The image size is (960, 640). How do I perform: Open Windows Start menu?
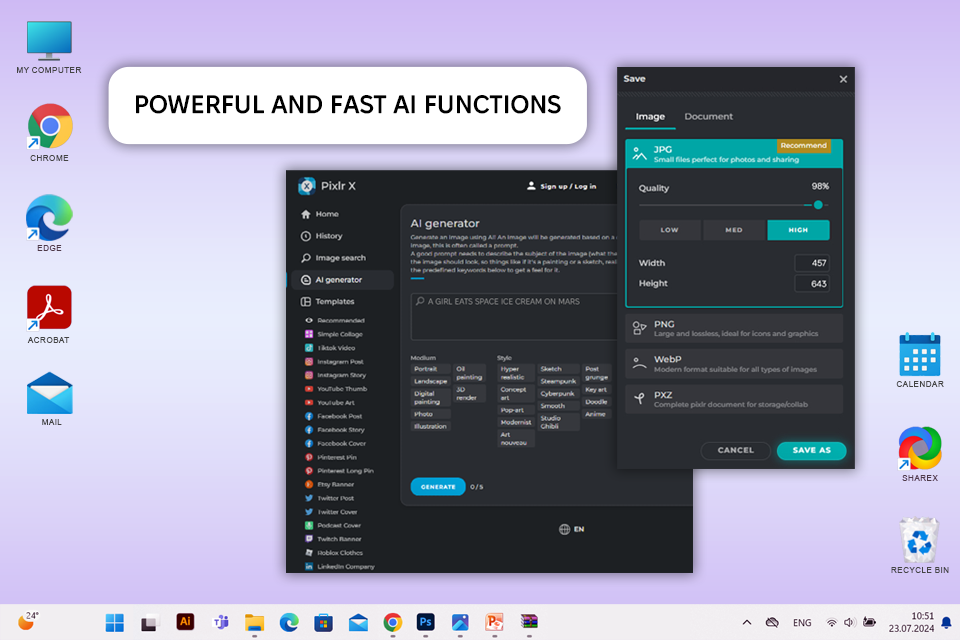click(114, 623)
